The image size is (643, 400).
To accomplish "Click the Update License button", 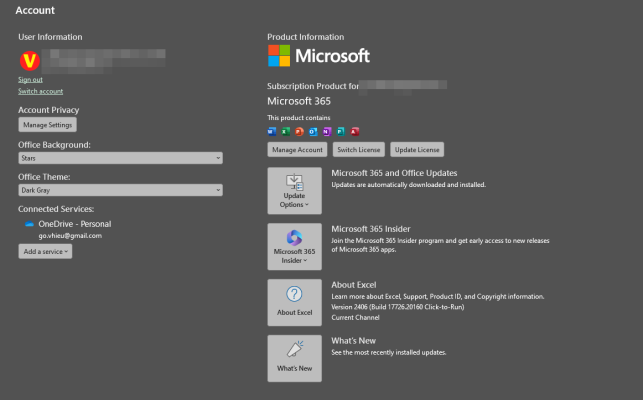I will pyautogui.click(x=417, y=150).
